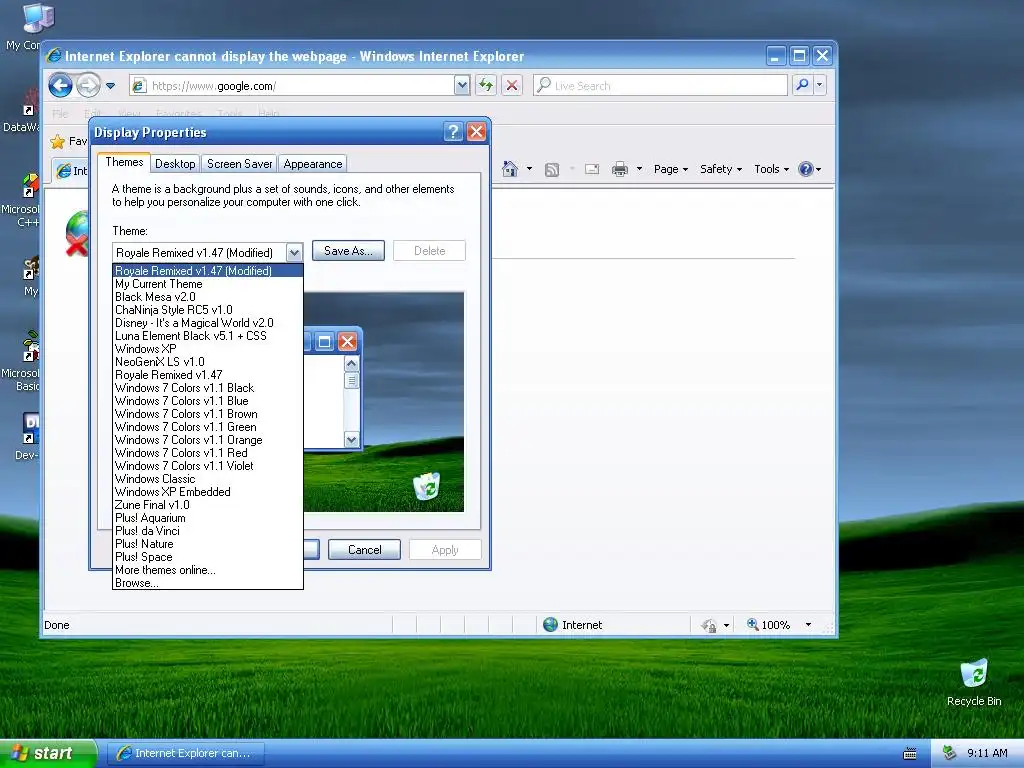
Task: Pick Windows 7 Colors v1.1 Blue
Action: pos(208,401)
